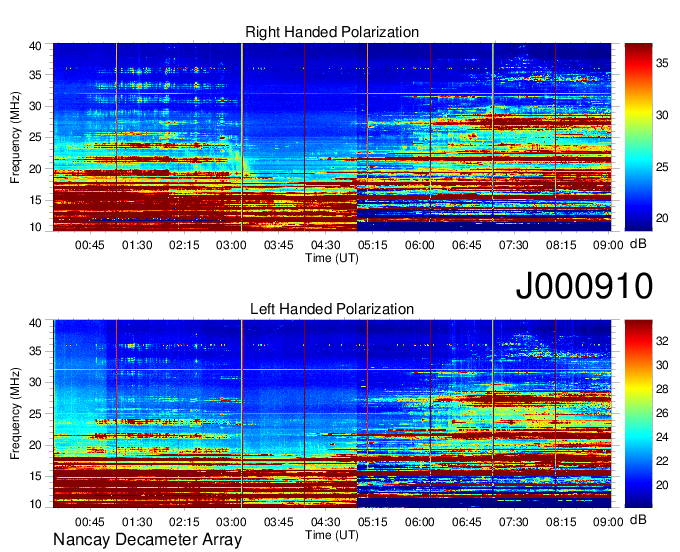Screen dimensions: 680x552
Task: Click the 10 MHz tick on upper frequency axis
Action: click(36, 227)
